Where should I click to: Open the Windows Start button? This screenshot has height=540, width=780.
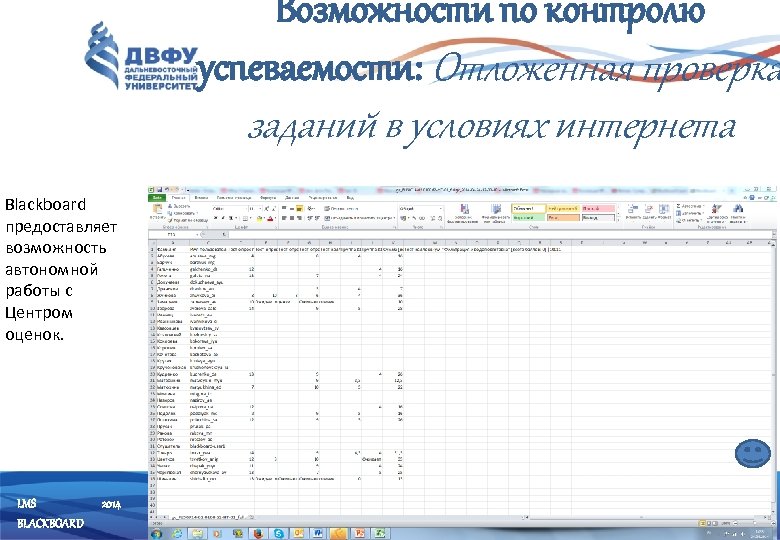pos(156,534)
